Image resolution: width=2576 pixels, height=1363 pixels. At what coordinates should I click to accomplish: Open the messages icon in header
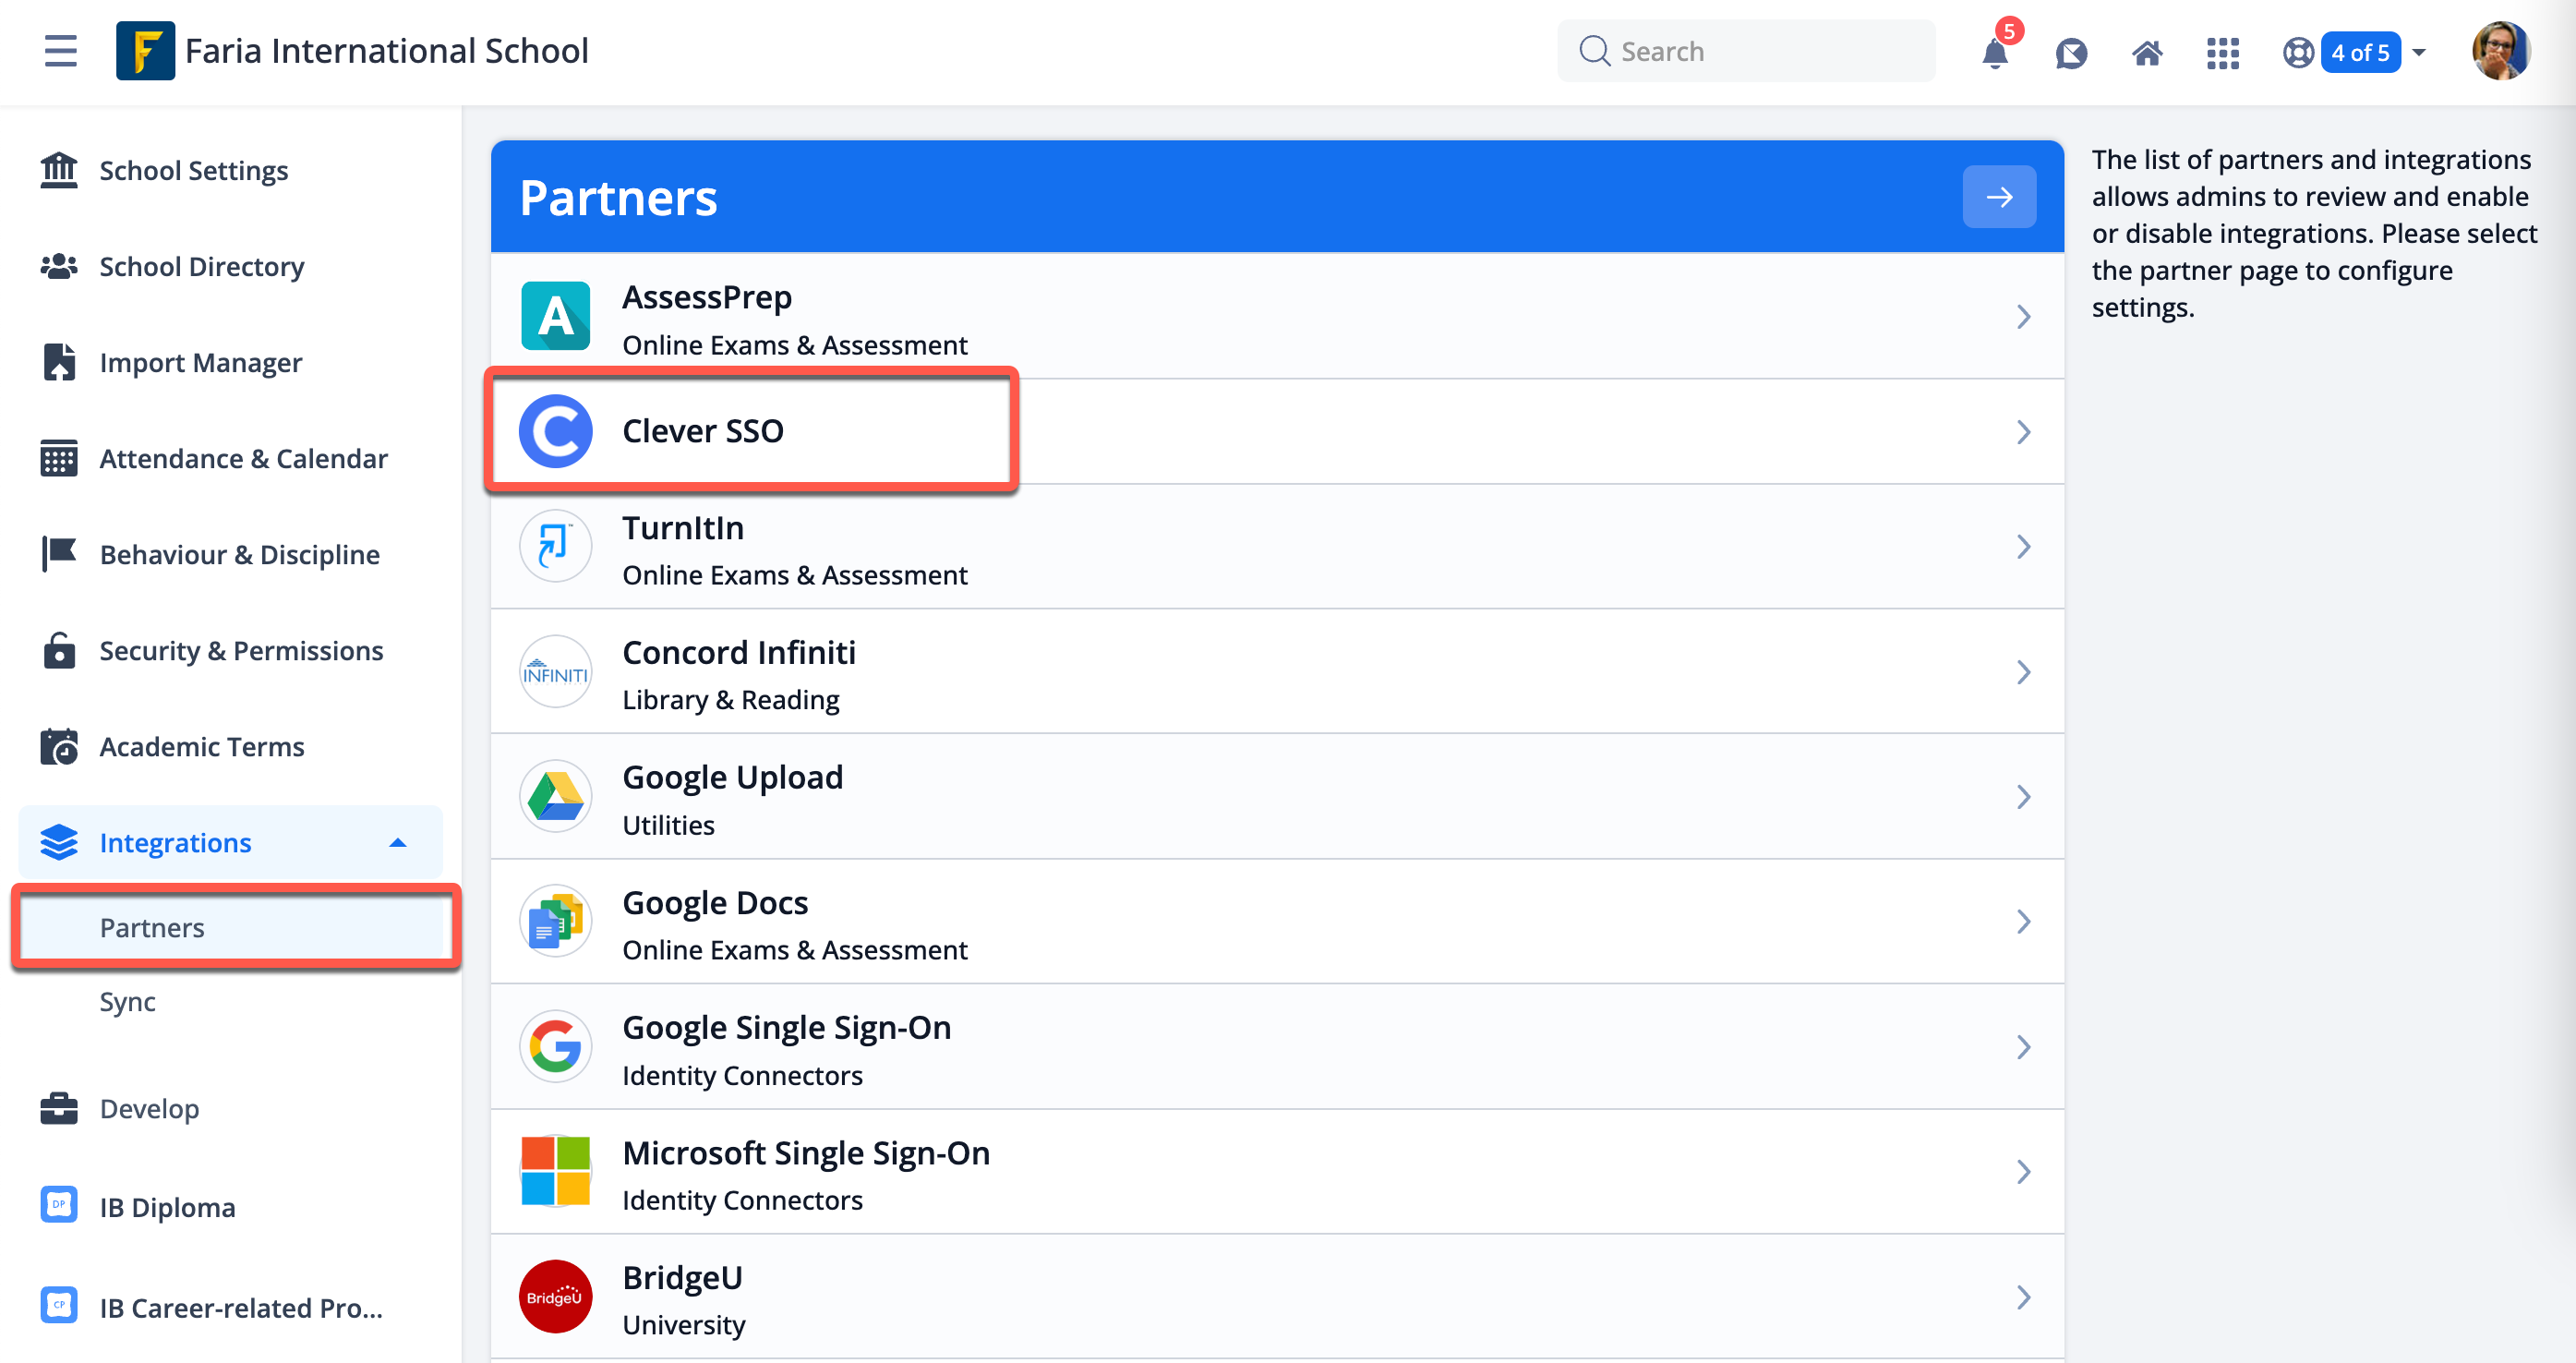pos(2071,52)
